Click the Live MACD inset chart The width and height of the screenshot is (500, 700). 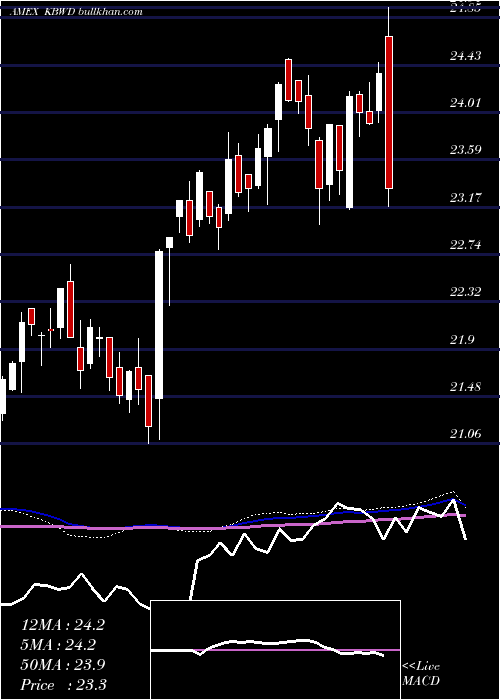[275, 650]
